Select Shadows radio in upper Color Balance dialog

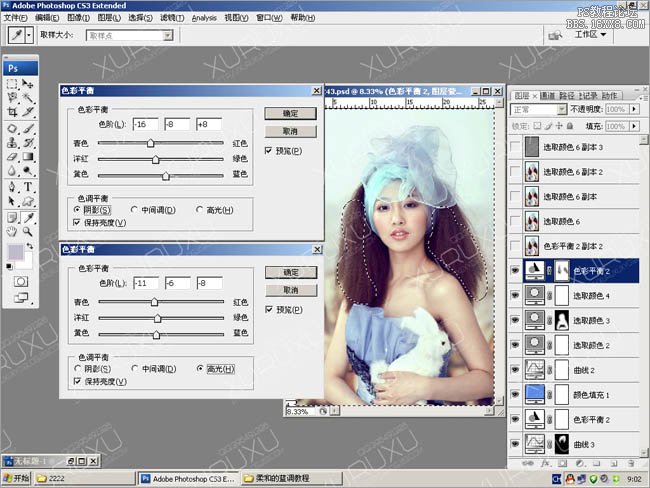pos(77,210)
